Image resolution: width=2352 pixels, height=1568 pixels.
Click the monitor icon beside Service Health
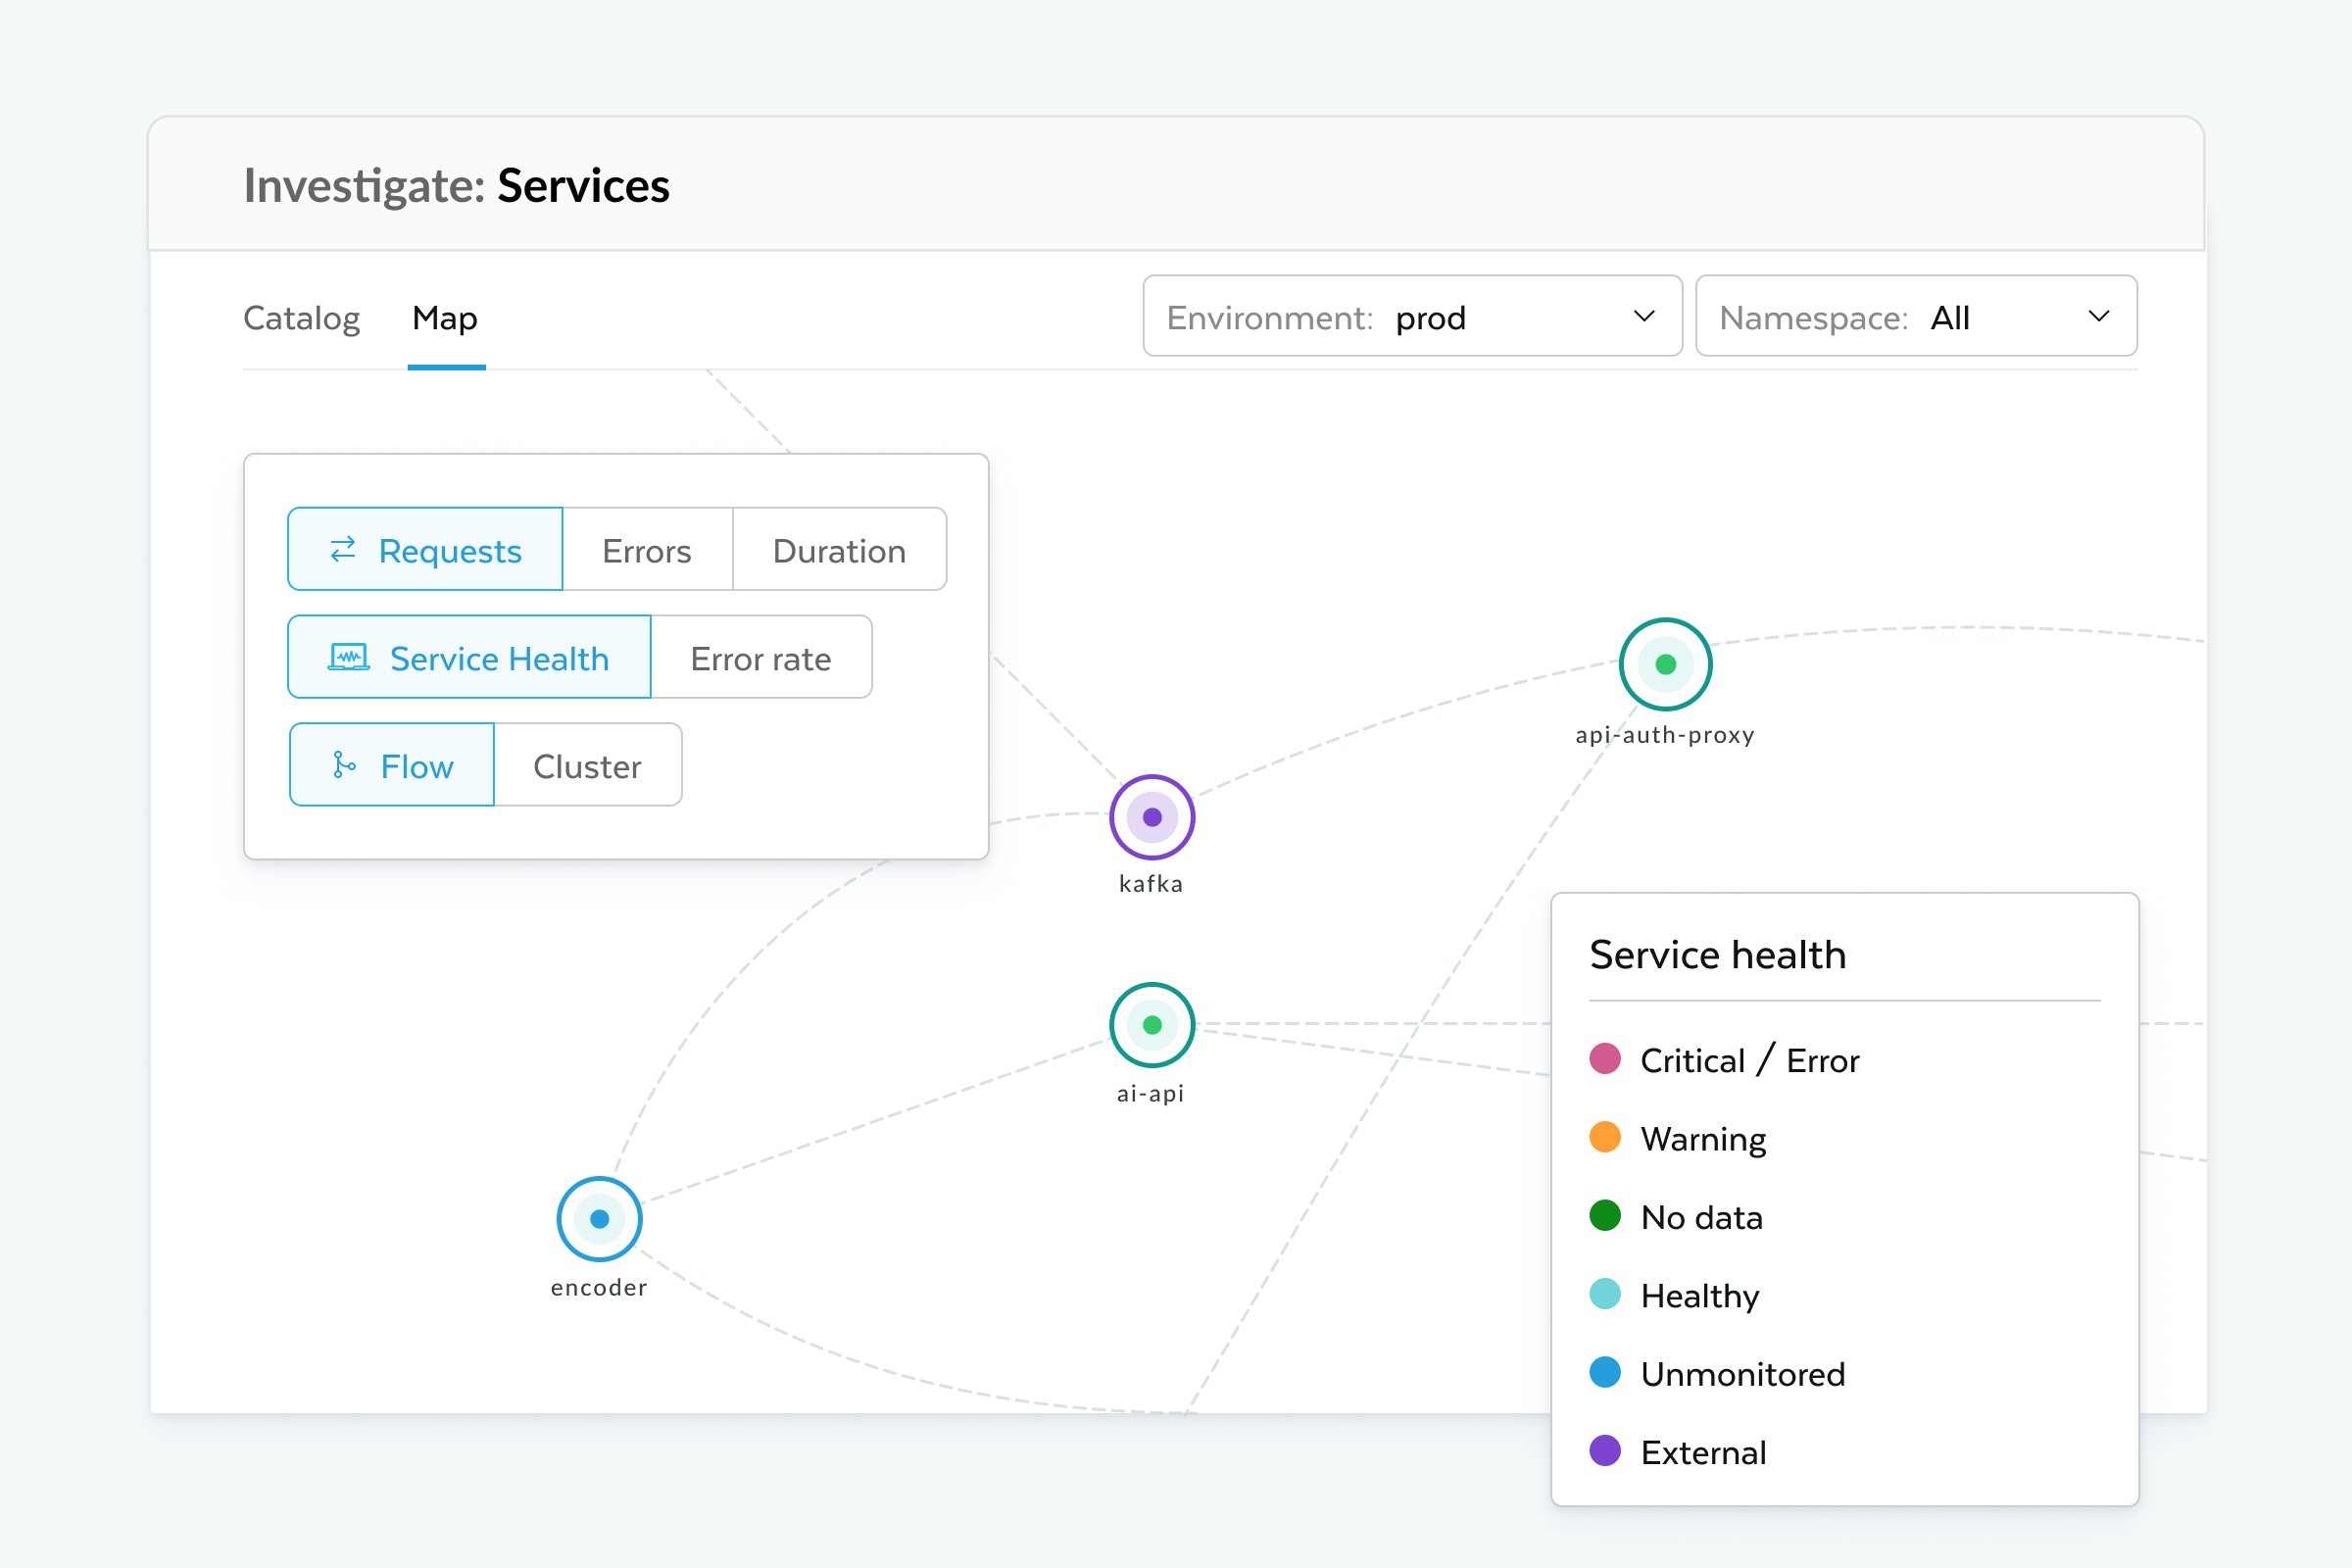[348, 657]
